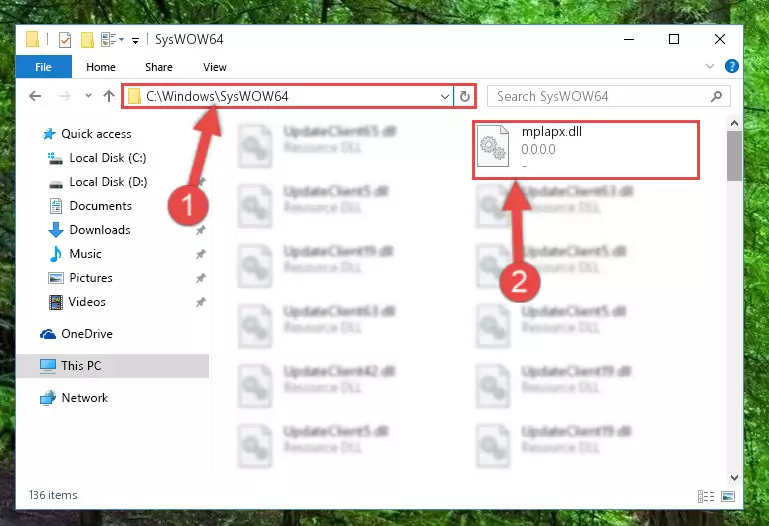Click the OneDrive cloud icon
Image resolution: width=769 pixels, height=526 pixels.
(x=48, y=334)
